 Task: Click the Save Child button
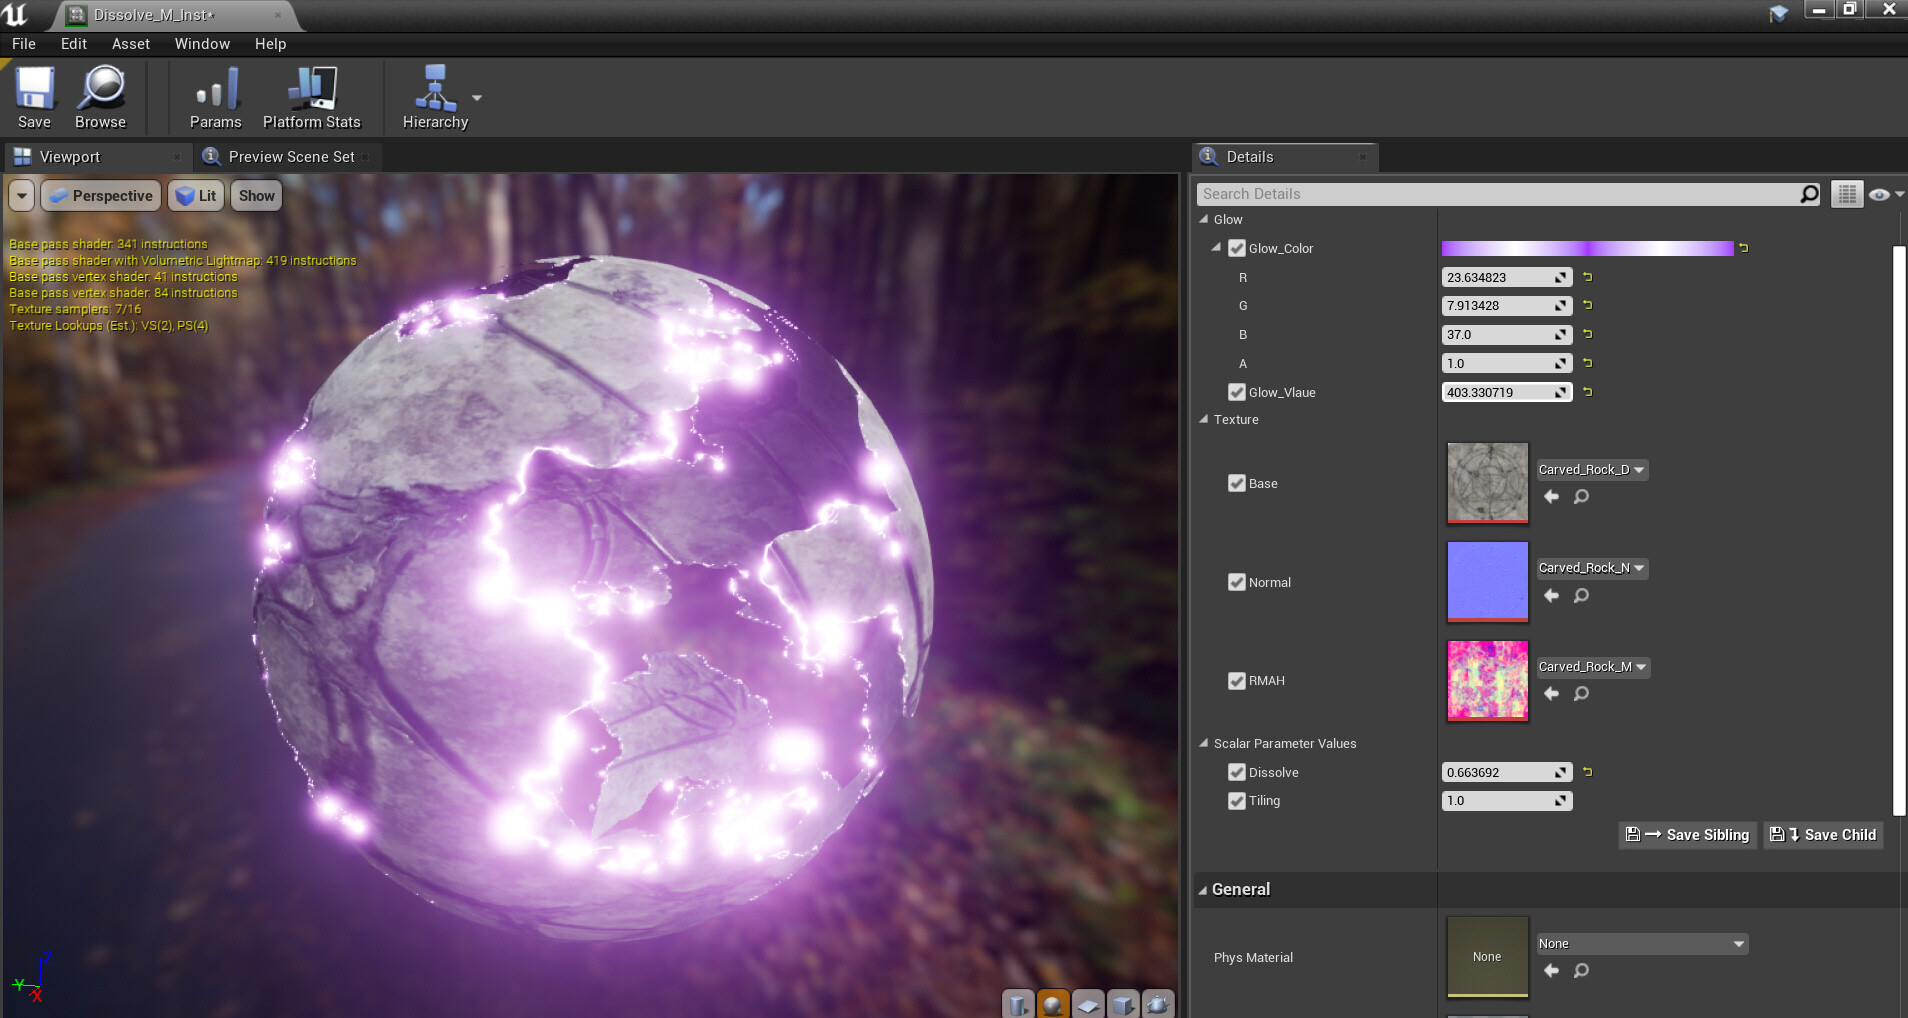1822,835
